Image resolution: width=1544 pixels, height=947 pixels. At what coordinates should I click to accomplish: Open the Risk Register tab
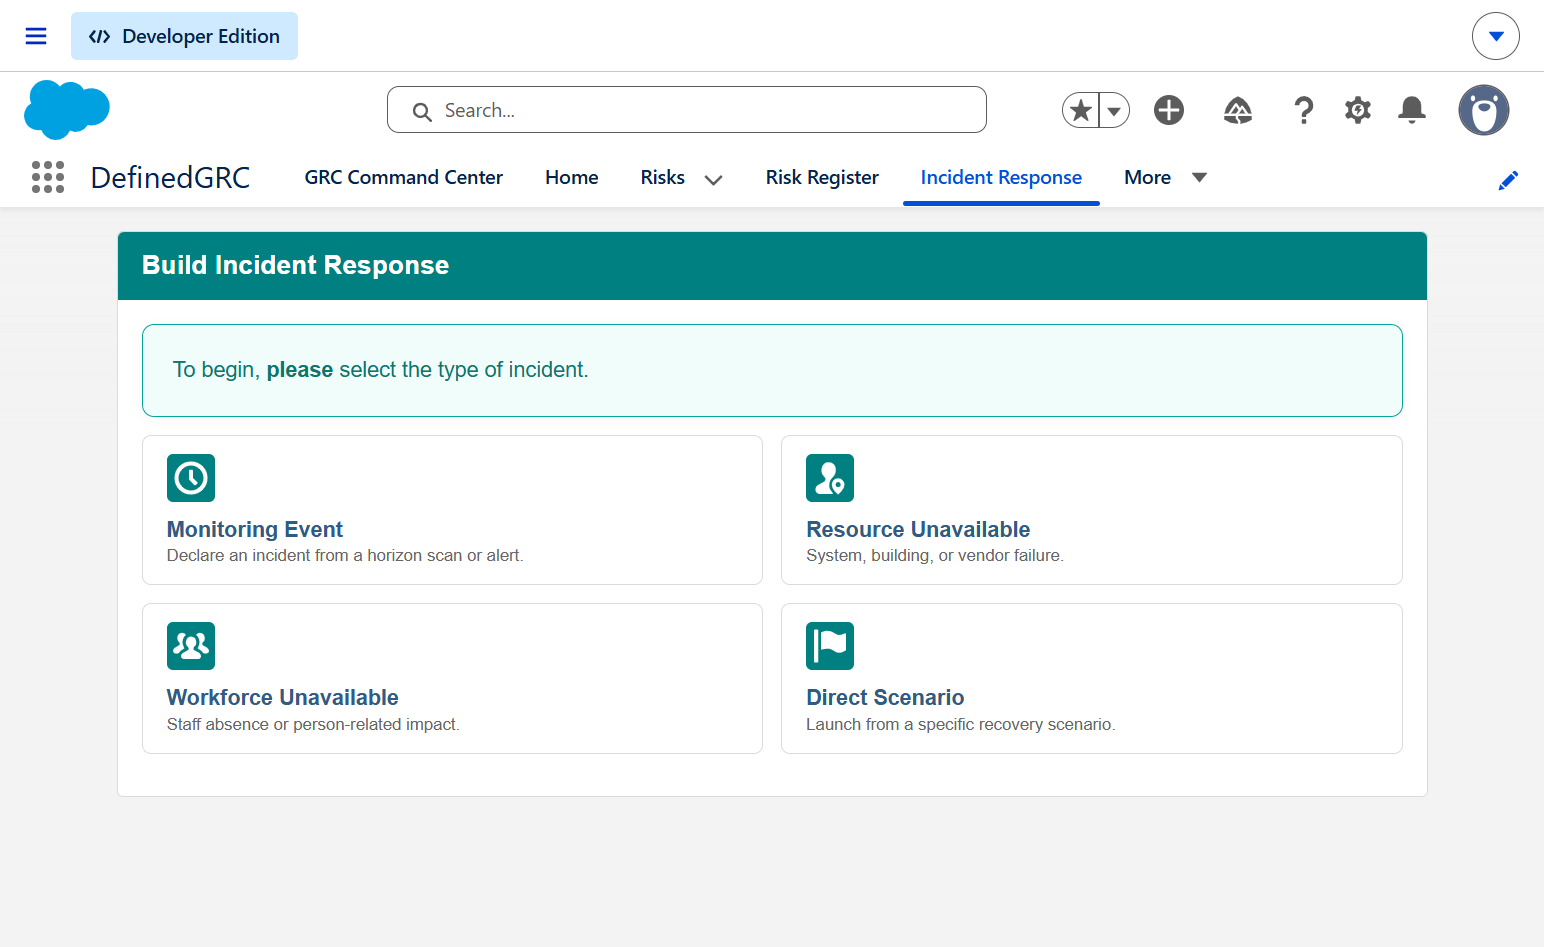822,177
